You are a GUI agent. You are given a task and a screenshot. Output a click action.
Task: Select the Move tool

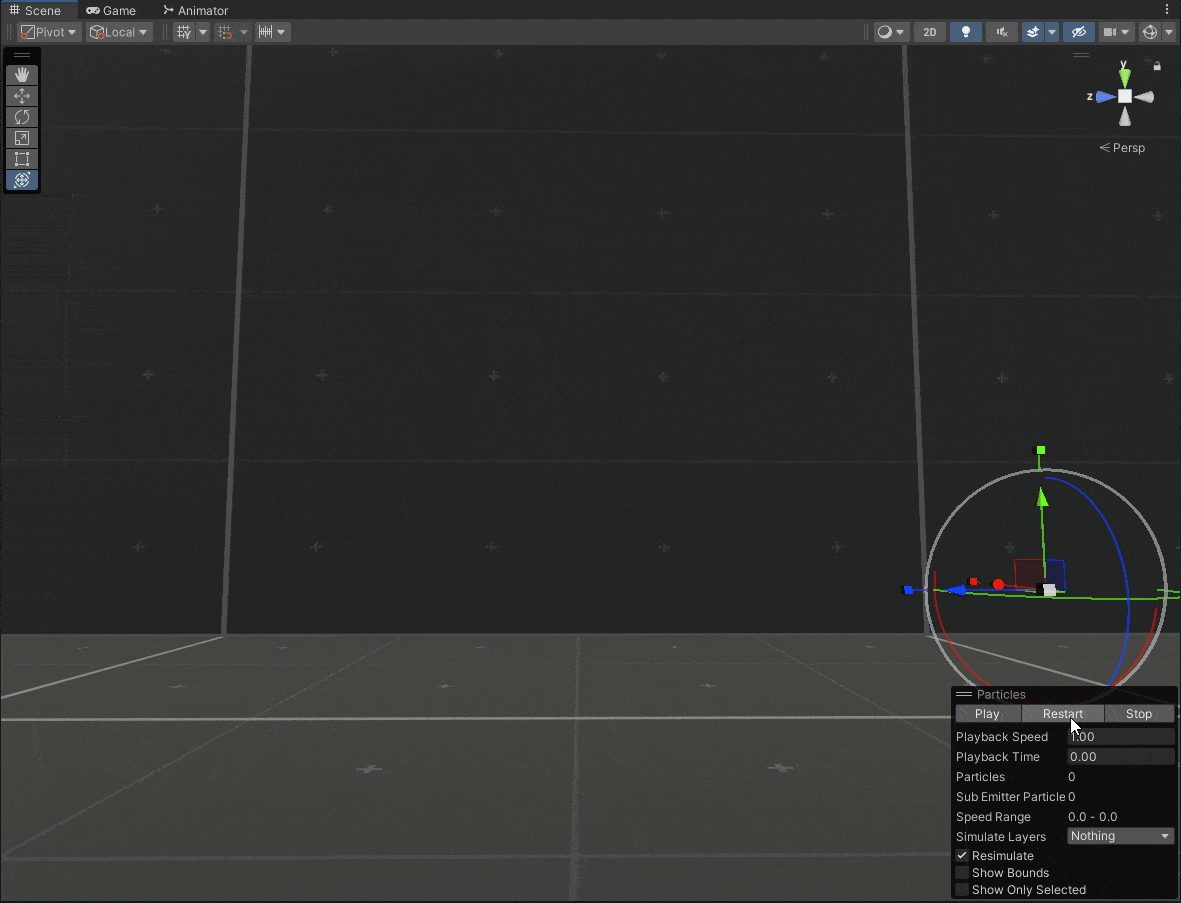pos(22,96)
